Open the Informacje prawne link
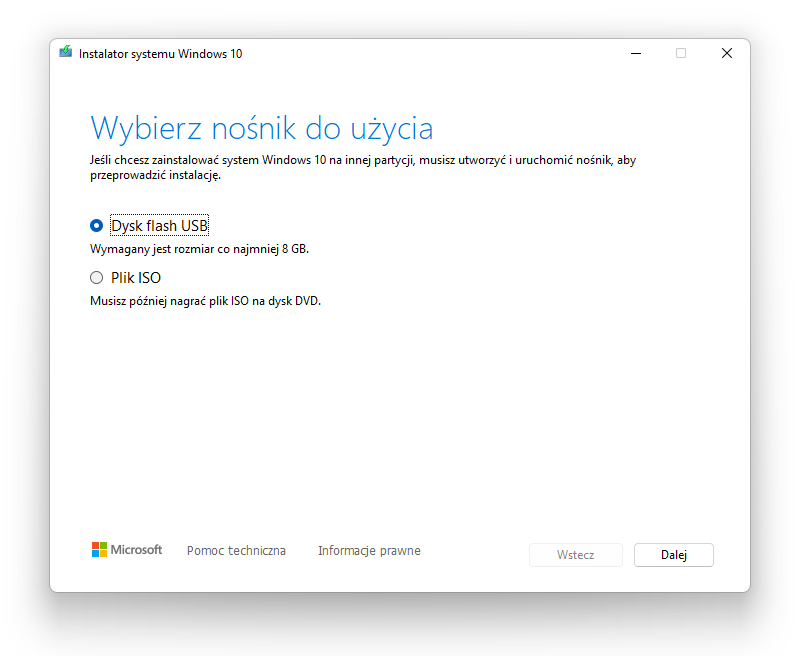The width and height of the screenshot is (795, 656). (x=369, y=551)
